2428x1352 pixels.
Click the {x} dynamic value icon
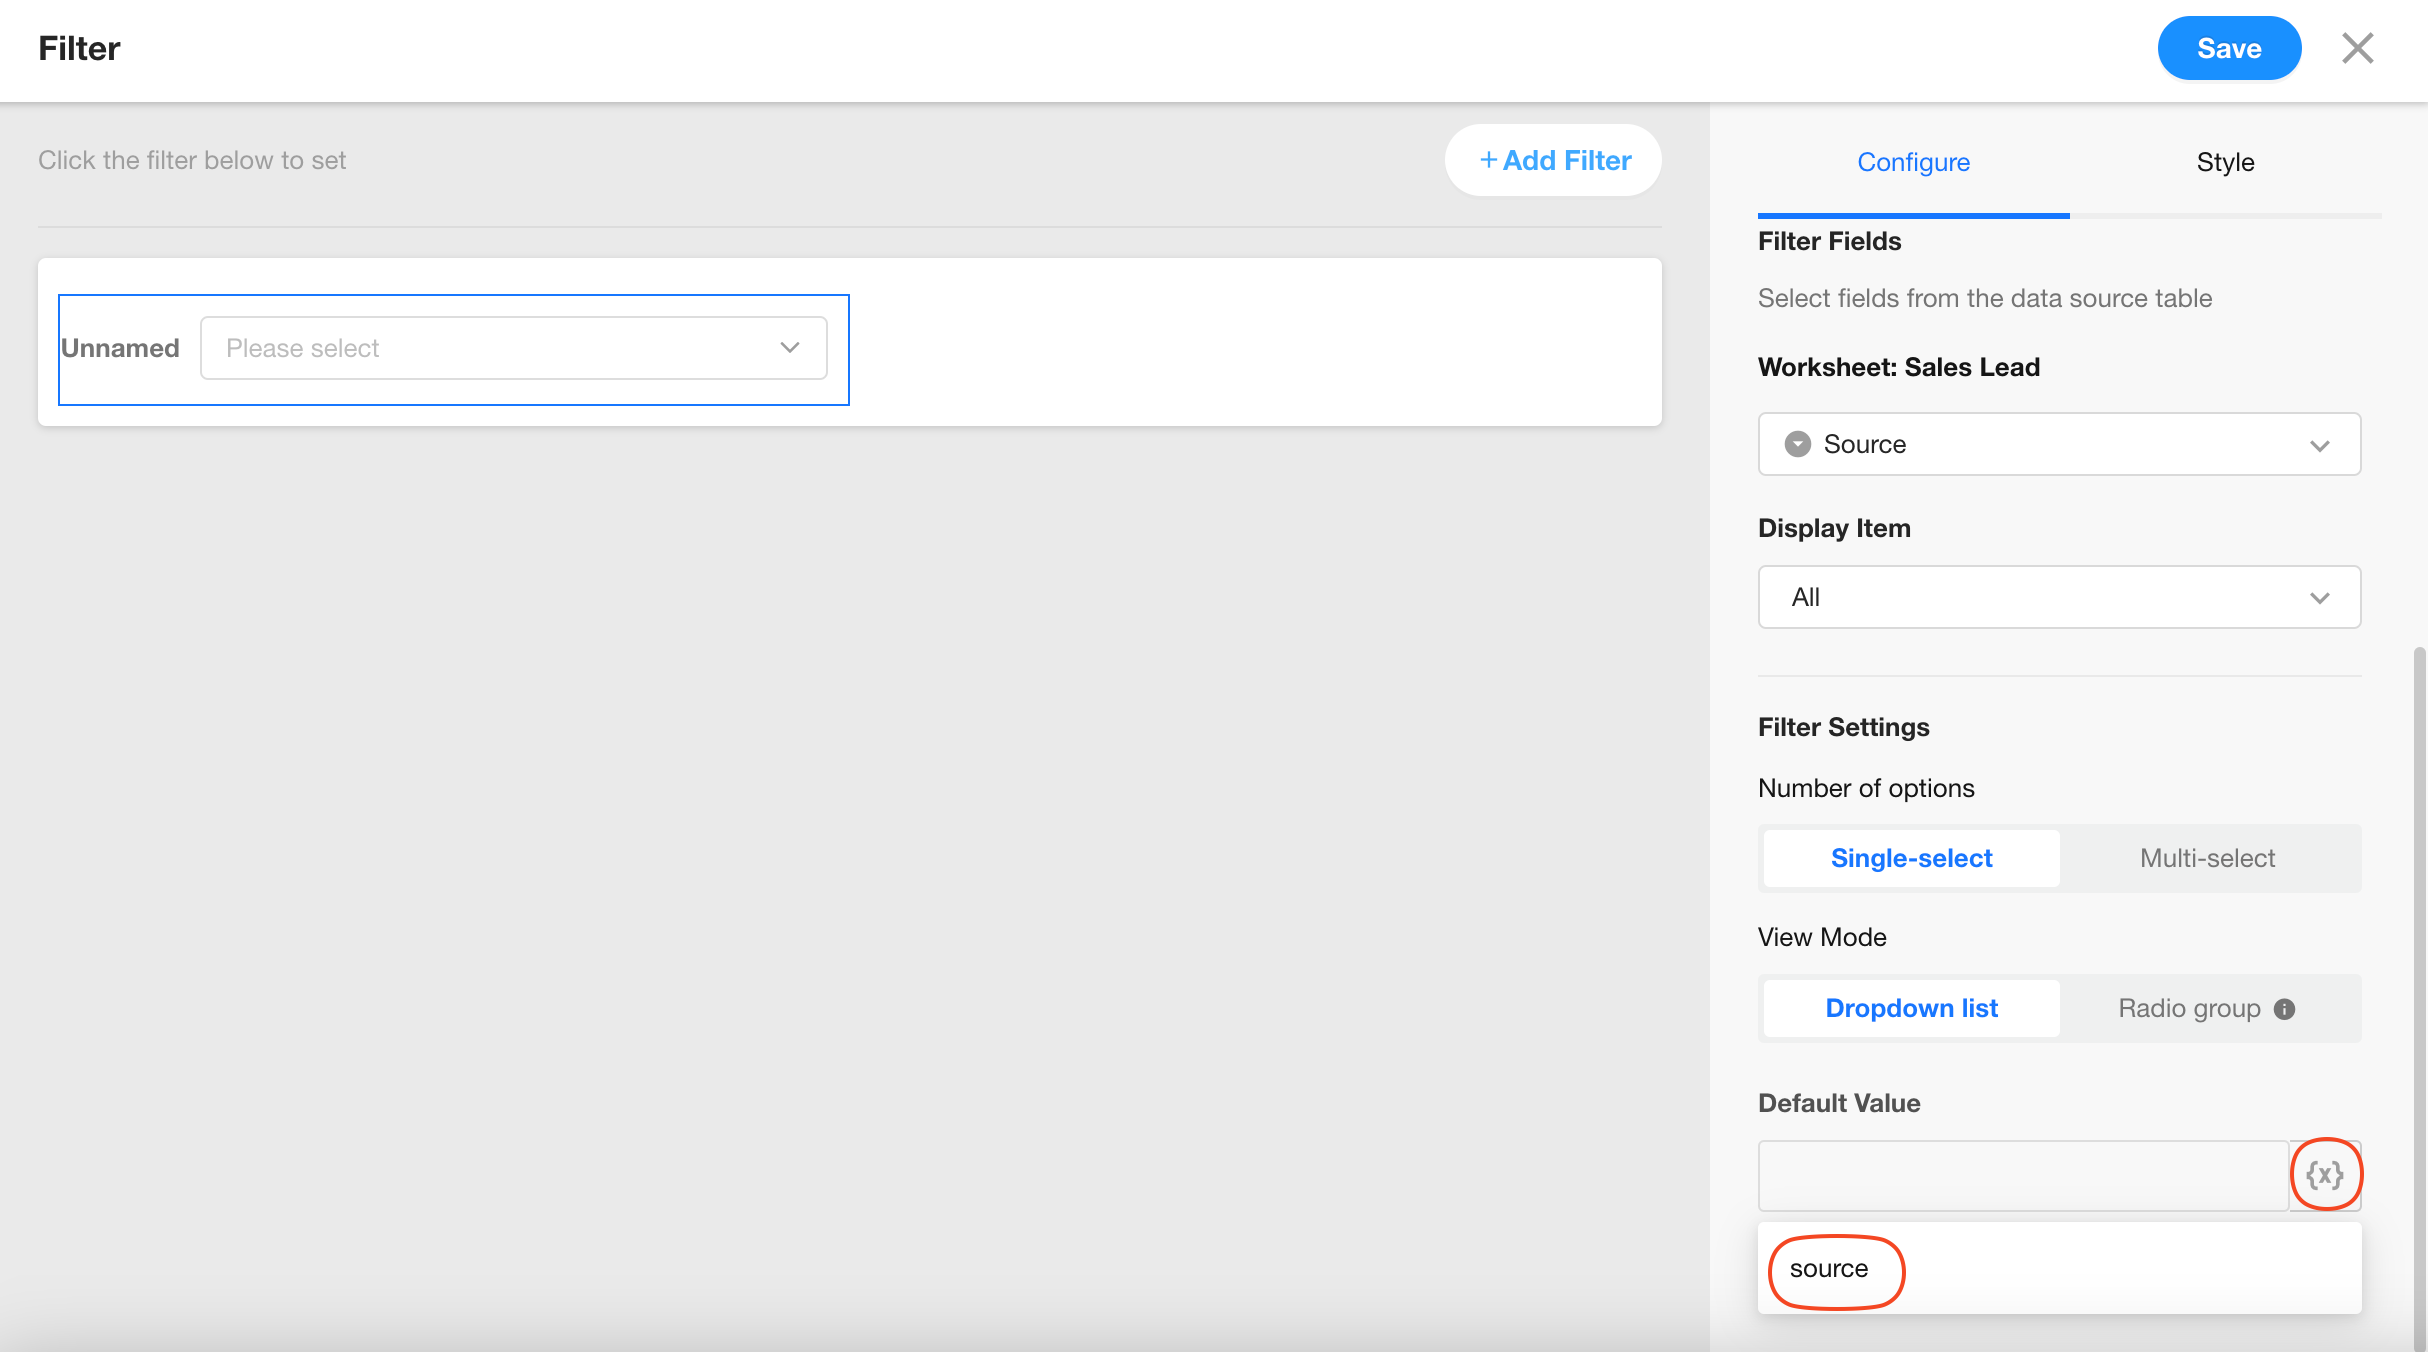[x=2325, y=1175]
